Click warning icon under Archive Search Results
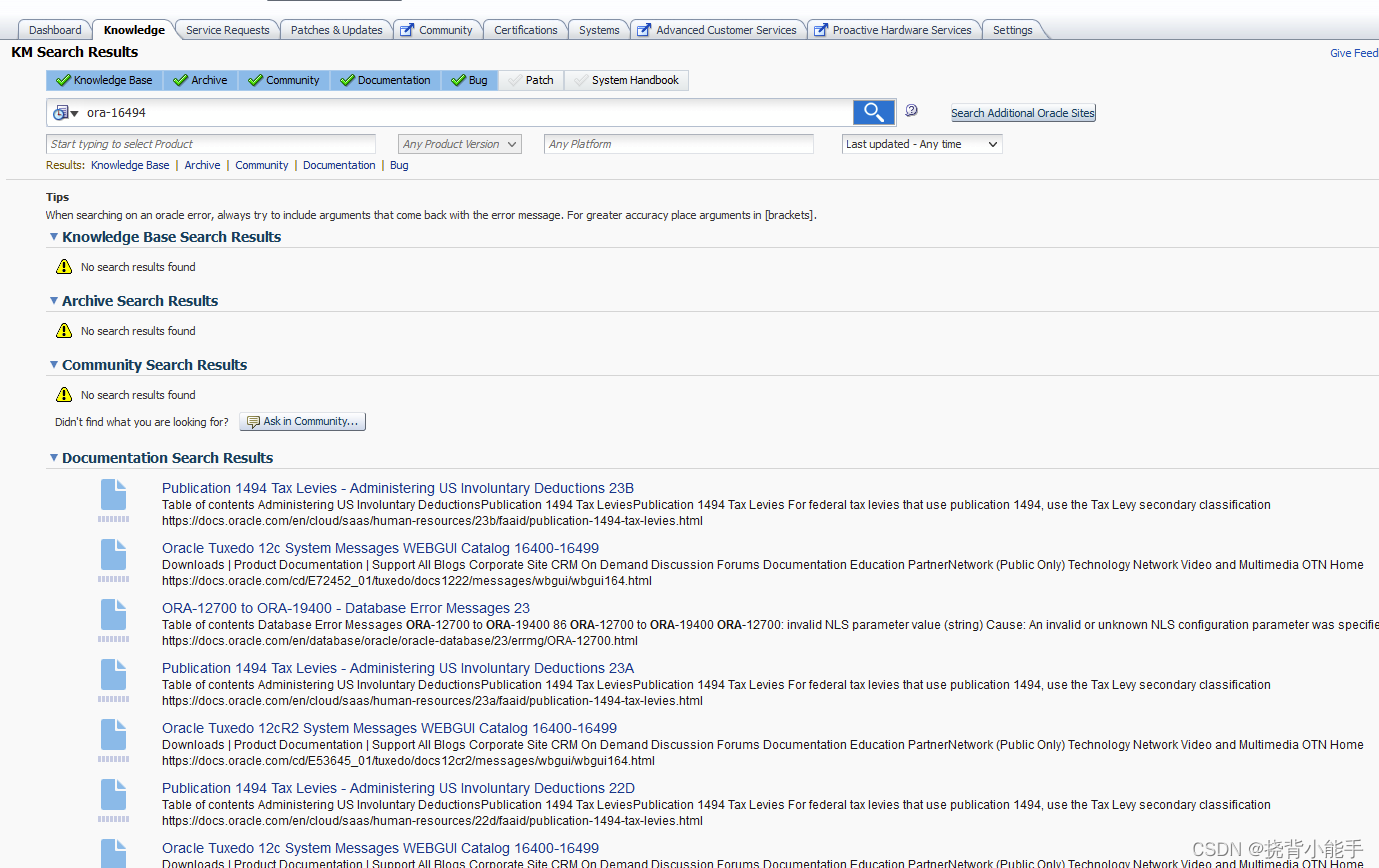The image size is (1379, 868). tap(64, 330)
